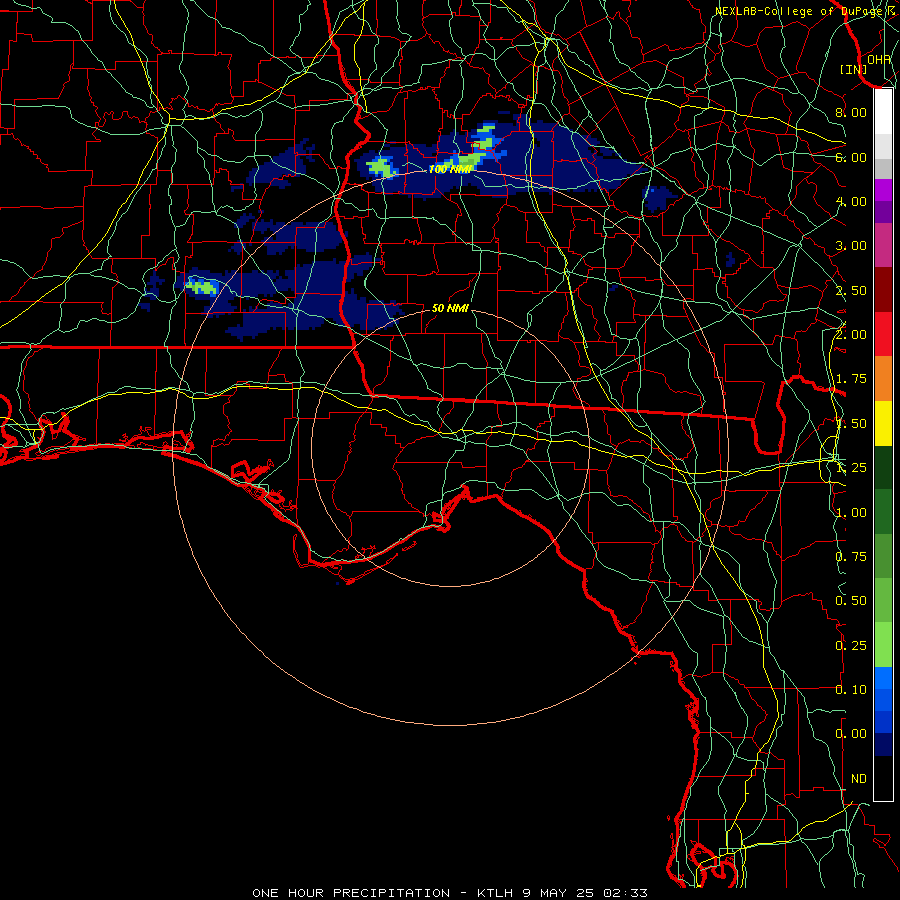Click the "1.00" legend label
900x900 pixels.
(x=851, y=513)
